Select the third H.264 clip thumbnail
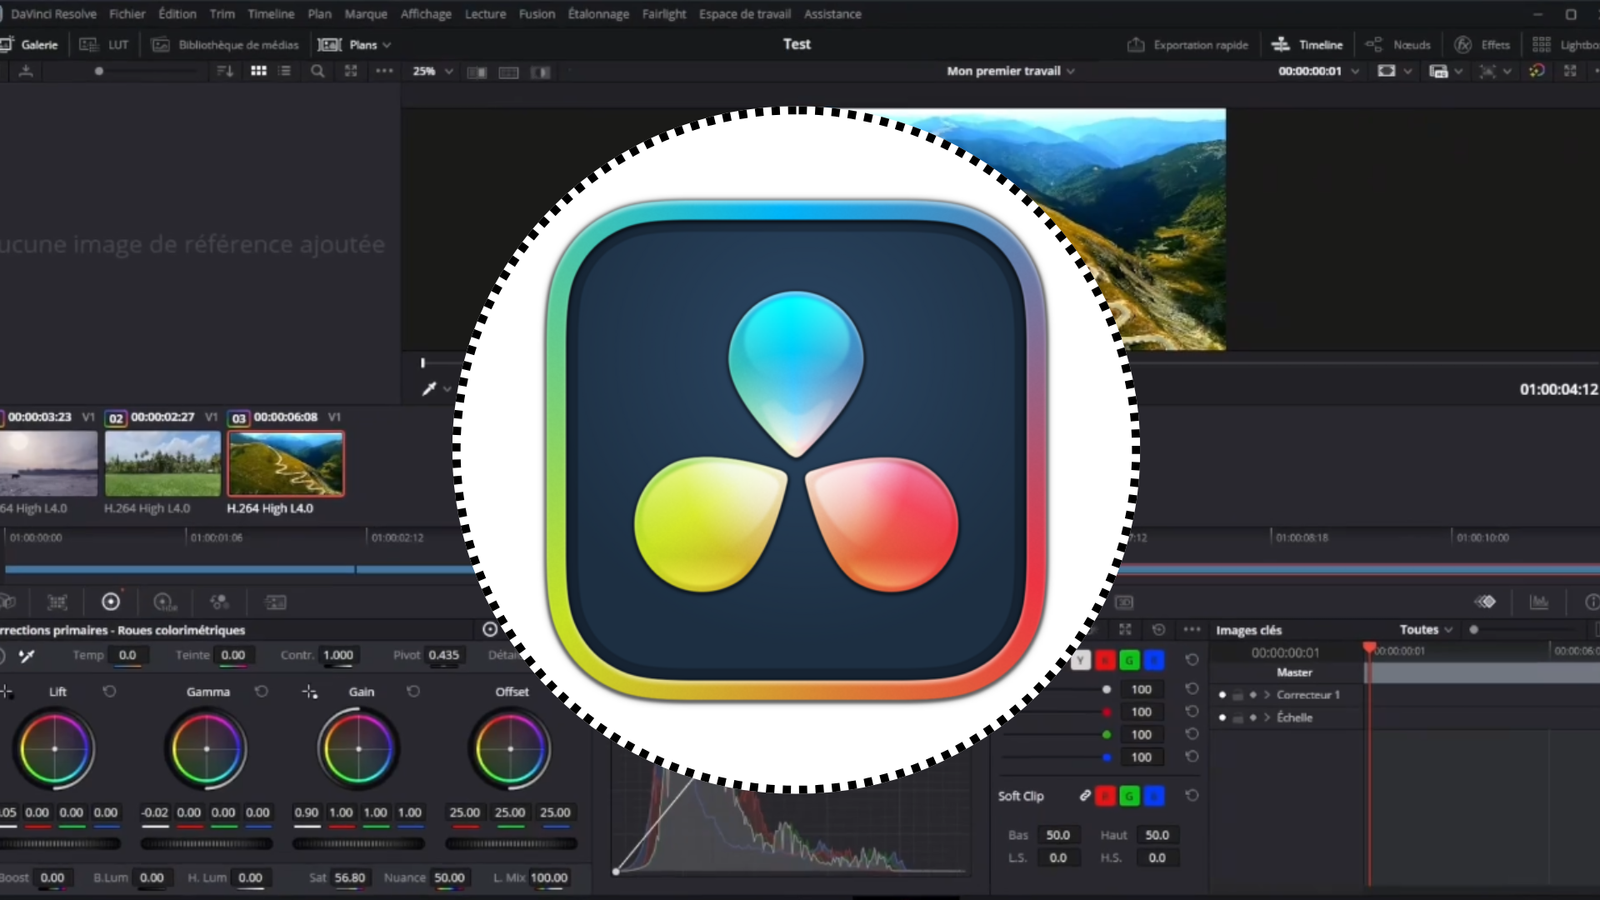1600x900 pixels. [x=286, y=462]
